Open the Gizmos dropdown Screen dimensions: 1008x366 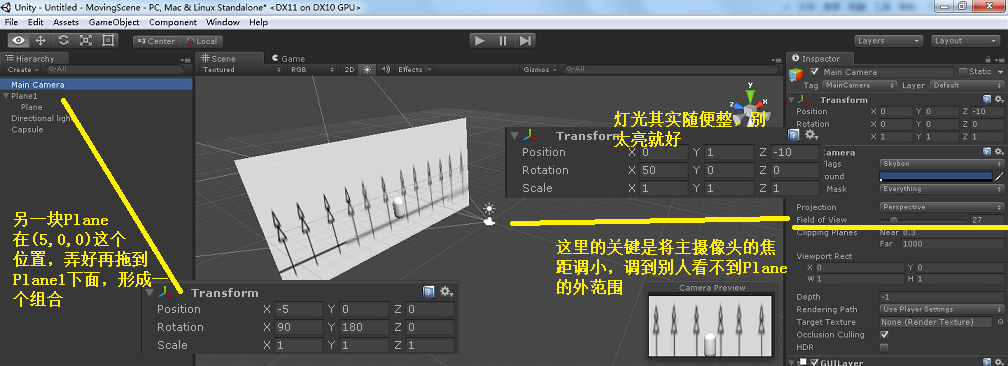click(539, 69)
